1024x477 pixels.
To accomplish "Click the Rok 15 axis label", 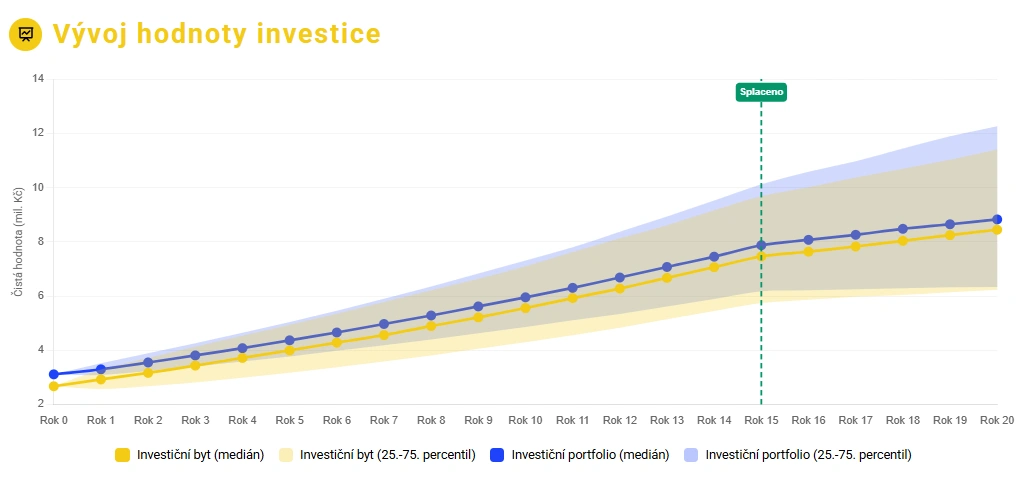I will tap(761, 421).
